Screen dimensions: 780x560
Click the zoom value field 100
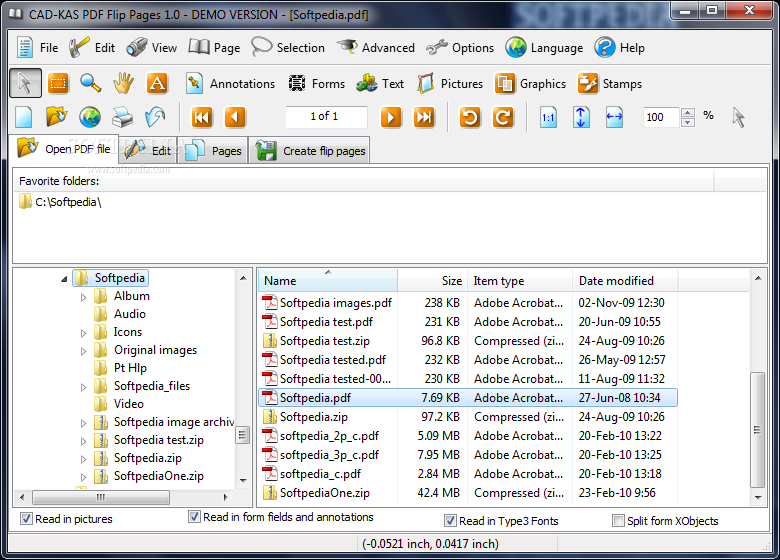click(662, 117)
